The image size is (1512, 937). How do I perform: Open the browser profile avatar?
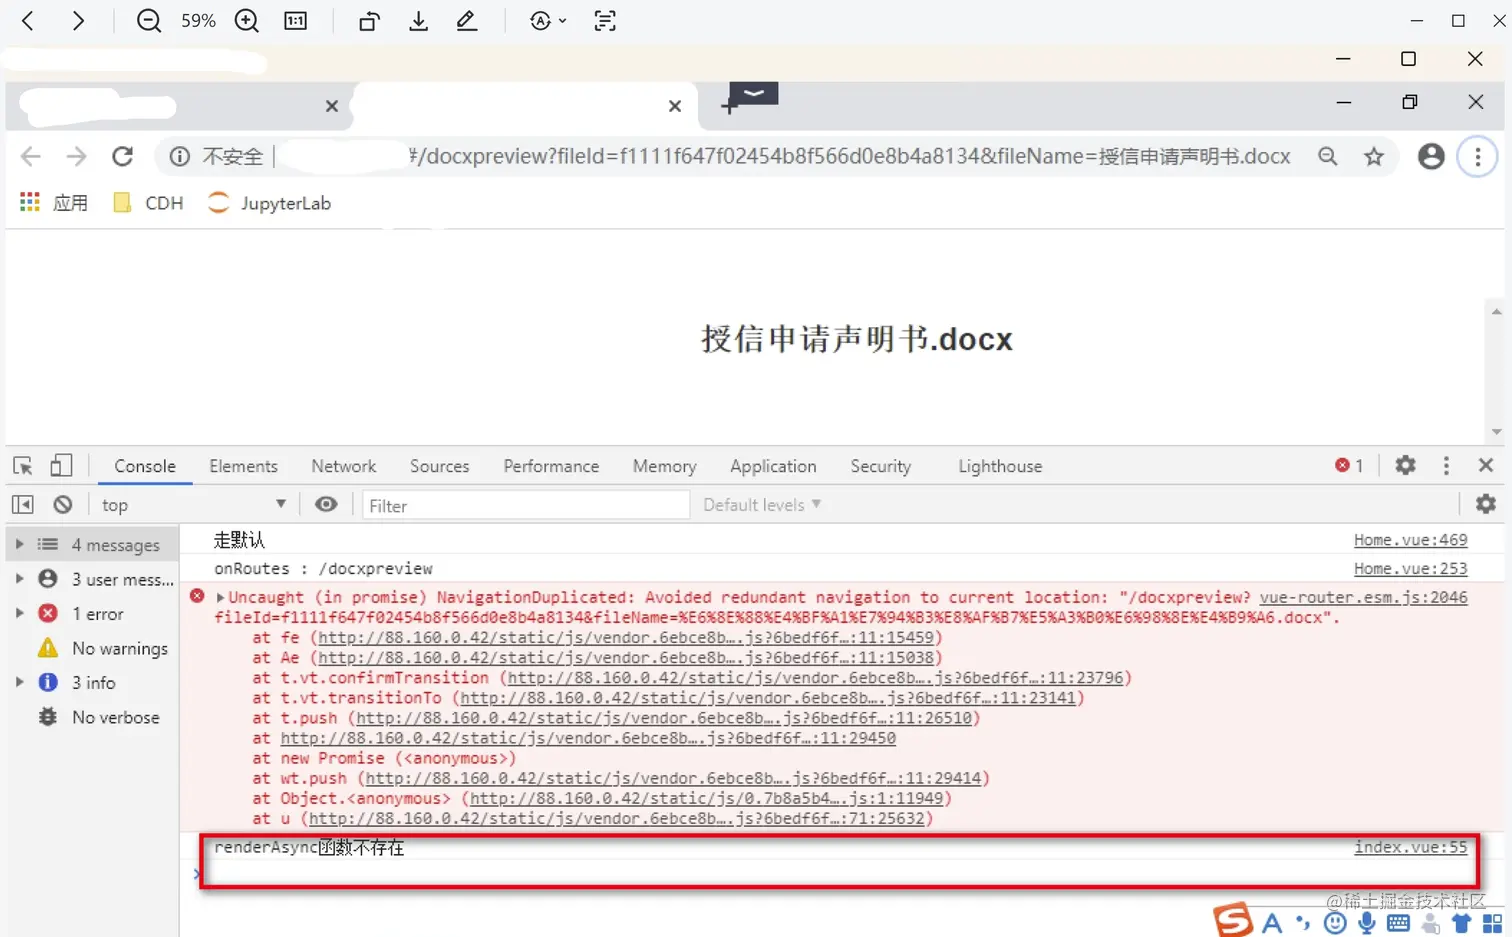click(1432, 156)
